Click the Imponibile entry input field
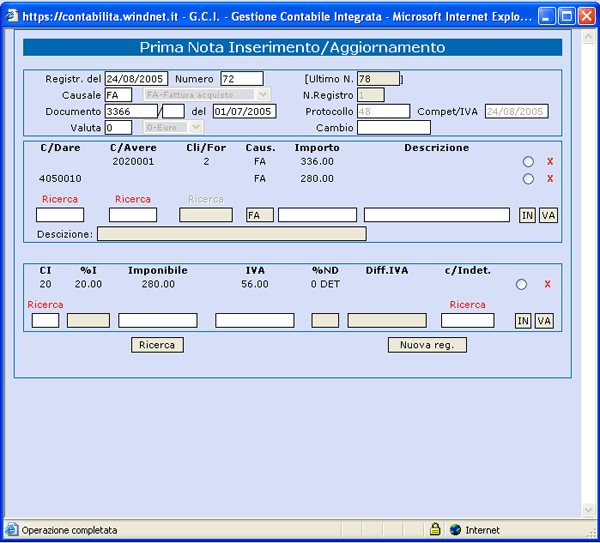Image resolution: width=600 pixels, height=543 pixels. point(158,321)
